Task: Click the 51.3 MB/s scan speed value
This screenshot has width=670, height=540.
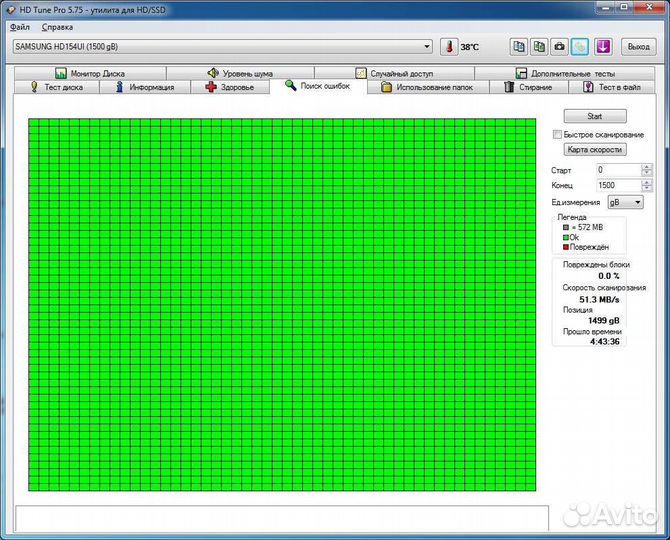Action: (x=599, y=299)
